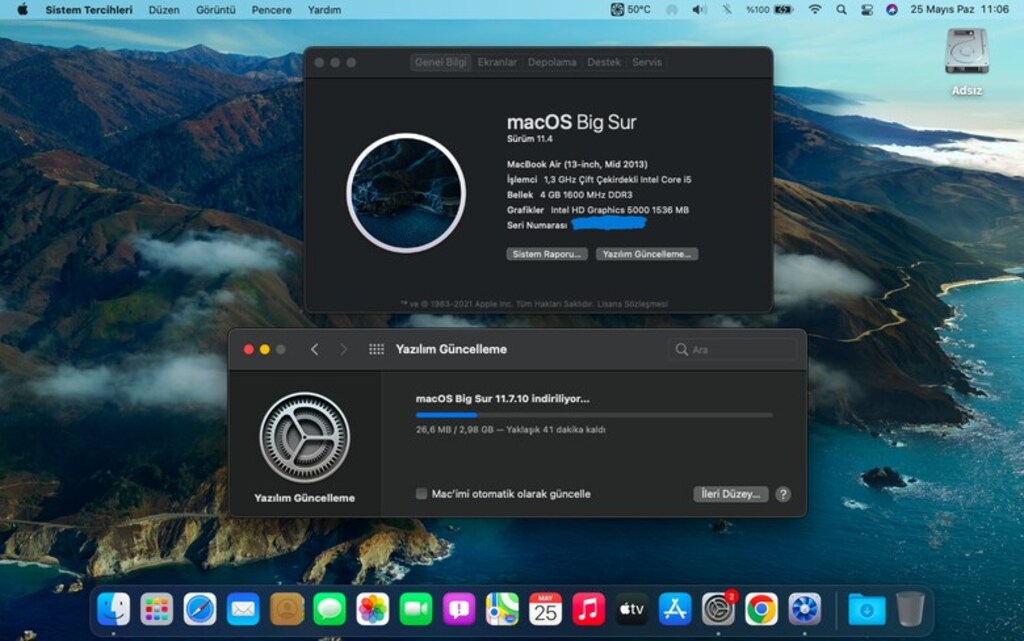The height and width of the screenshot is (641, 1024).
Task: Switch to the Depolama tab
Action: (552, 62)
